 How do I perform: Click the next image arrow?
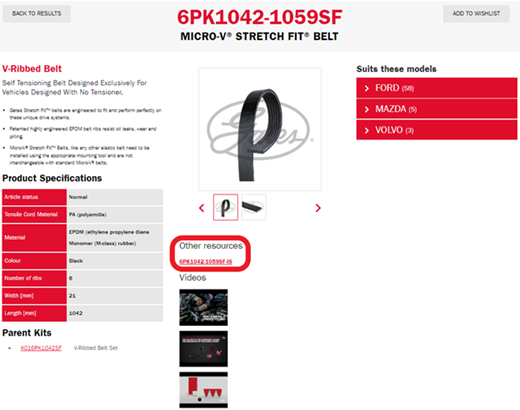(318, 208)
